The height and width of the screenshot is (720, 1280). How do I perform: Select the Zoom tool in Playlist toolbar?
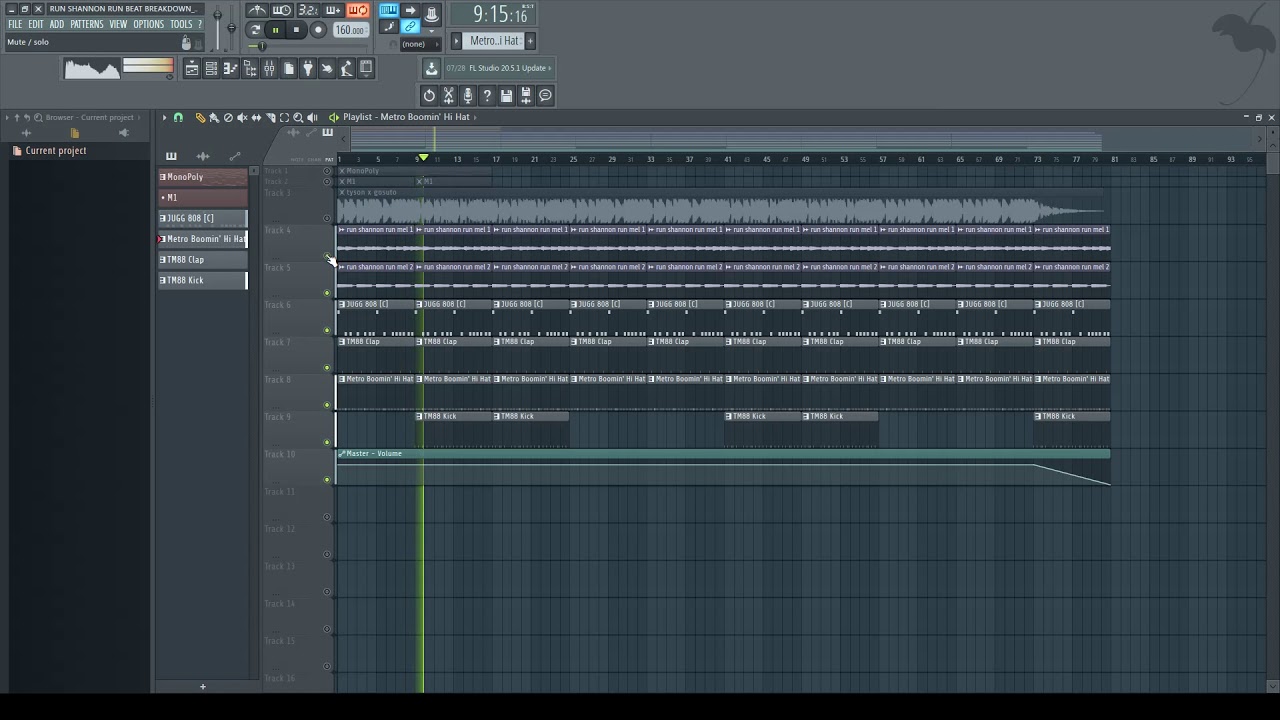298,117
